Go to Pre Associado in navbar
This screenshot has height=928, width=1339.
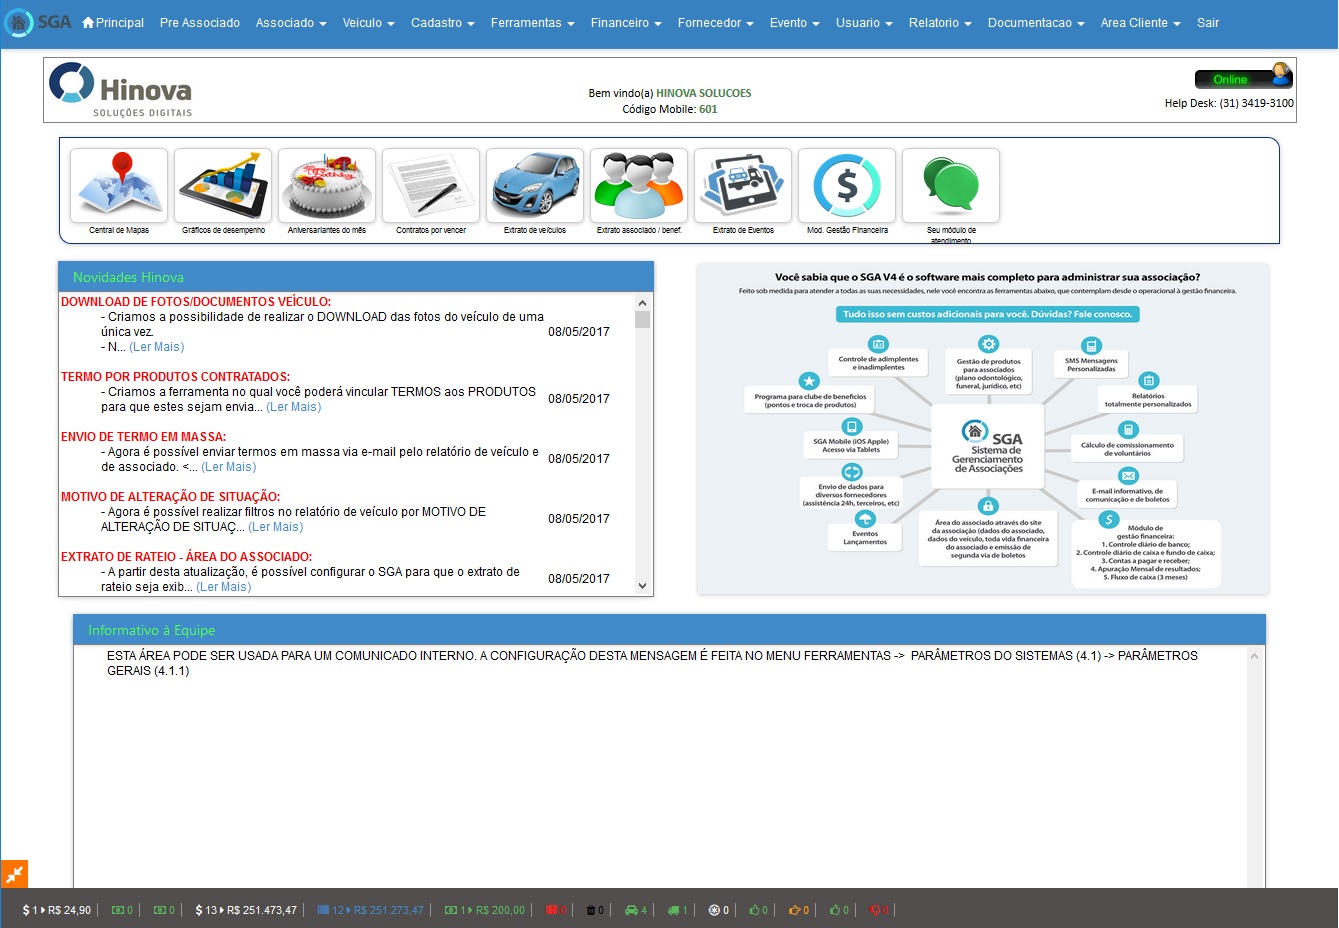200,23
